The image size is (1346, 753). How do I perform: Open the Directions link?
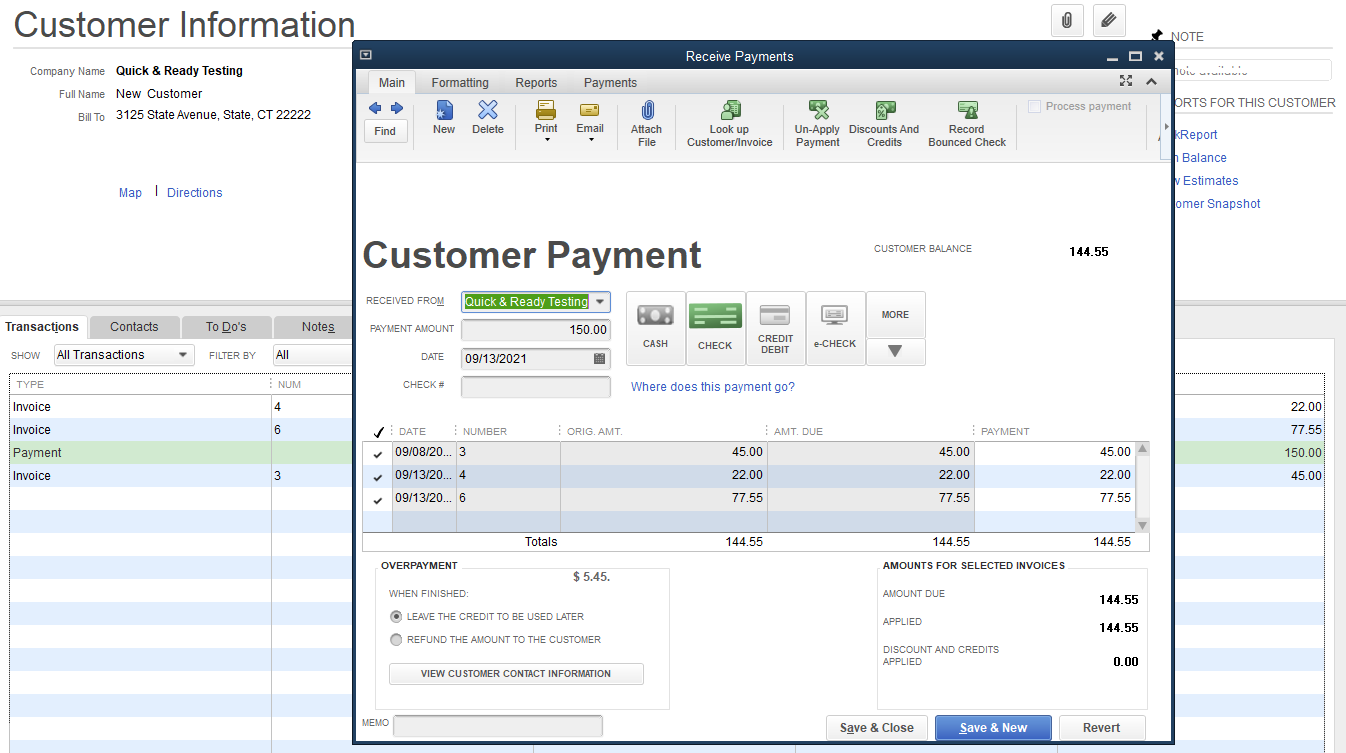click(x=195, y=193)
